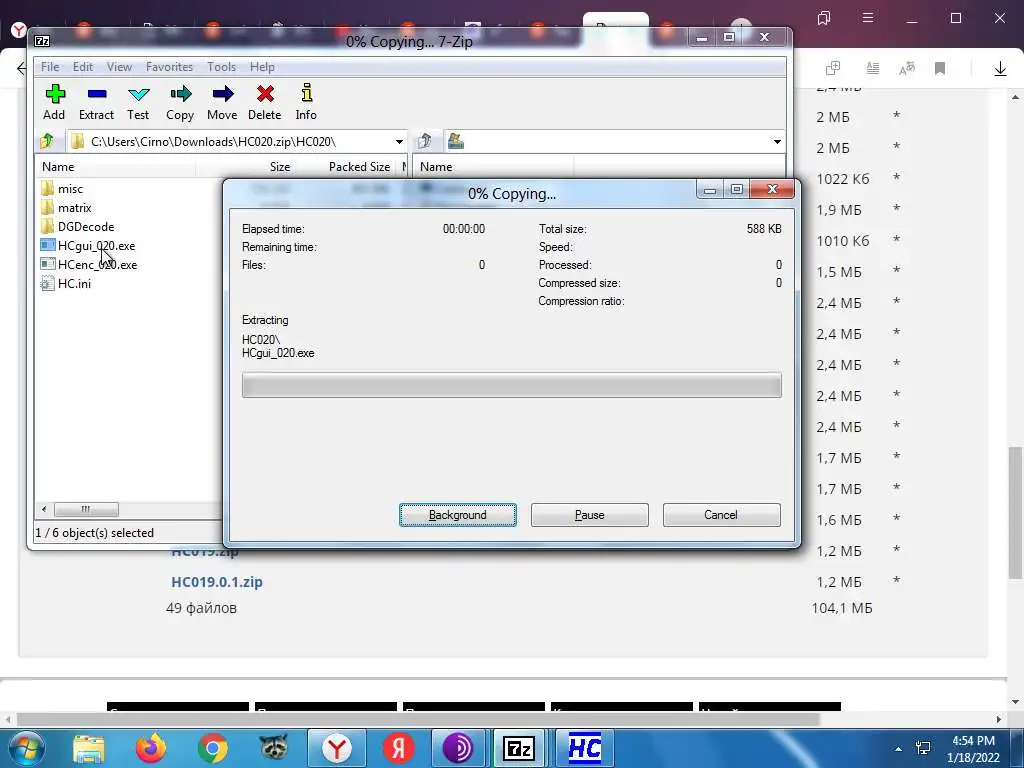Open the View menu
1024x768 pixels.
120,67
